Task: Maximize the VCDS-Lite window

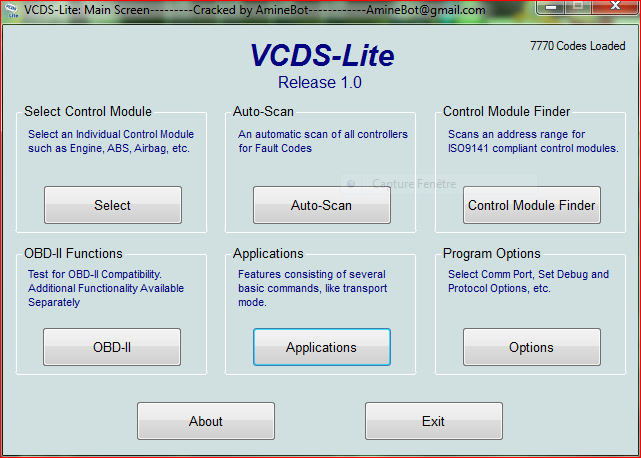Action: [578, 7]
